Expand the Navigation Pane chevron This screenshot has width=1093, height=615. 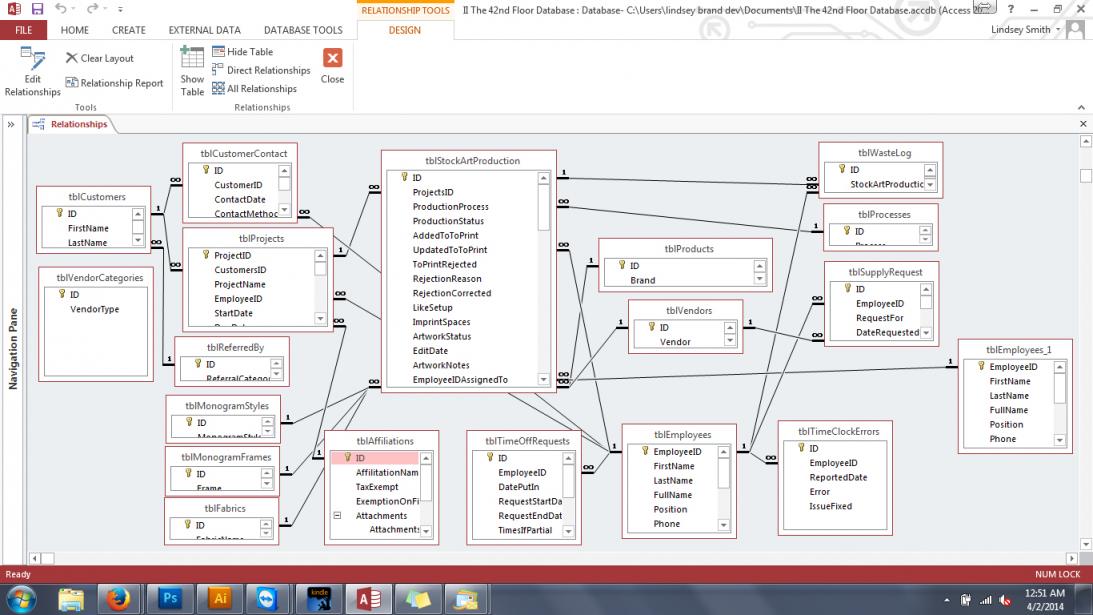click(x=11, y=124)
